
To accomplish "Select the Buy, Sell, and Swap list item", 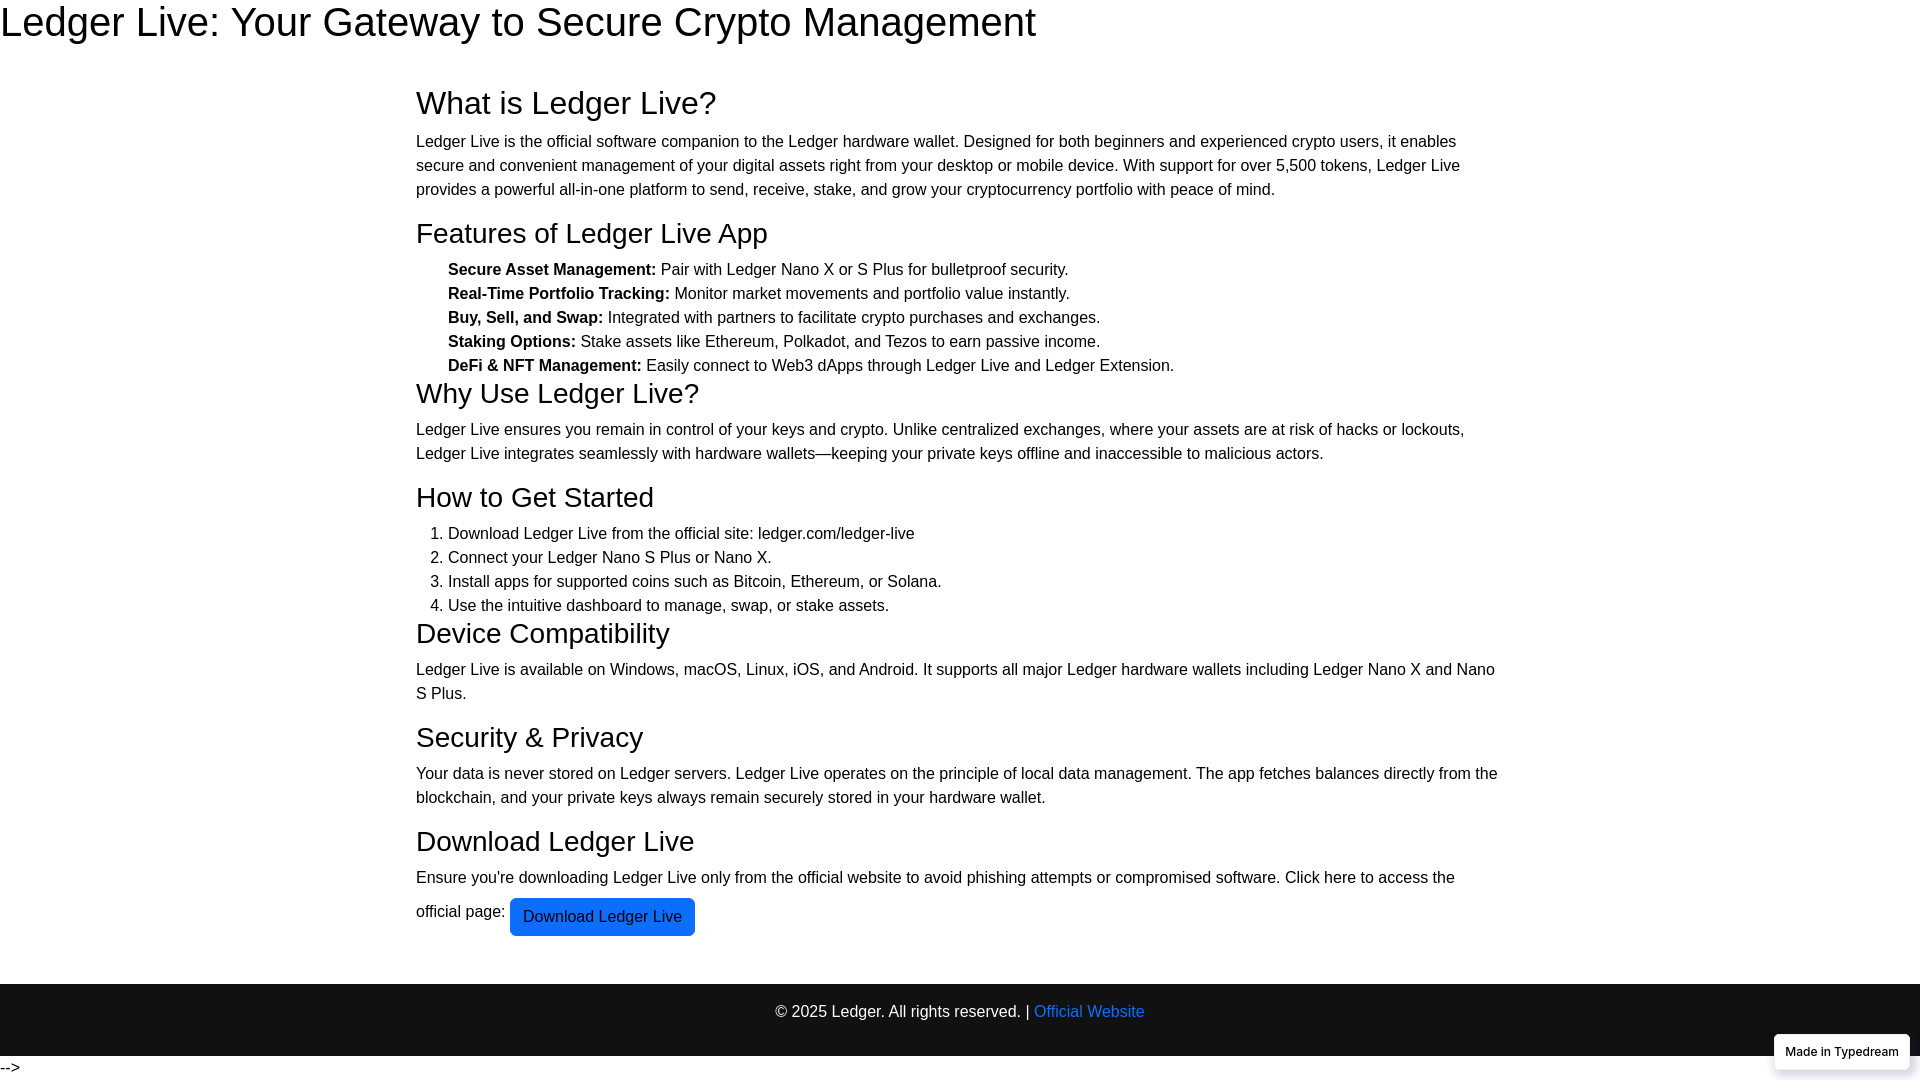I will [774, 318].
